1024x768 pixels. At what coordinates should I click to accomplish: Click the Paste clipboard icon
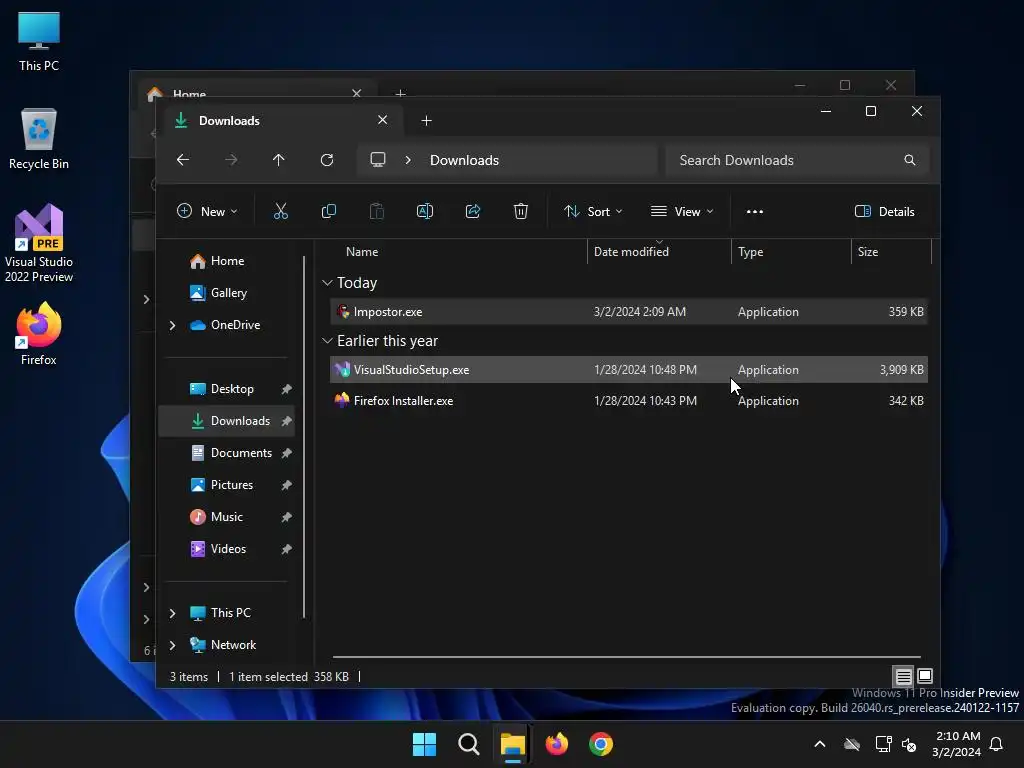click(377, 211)
